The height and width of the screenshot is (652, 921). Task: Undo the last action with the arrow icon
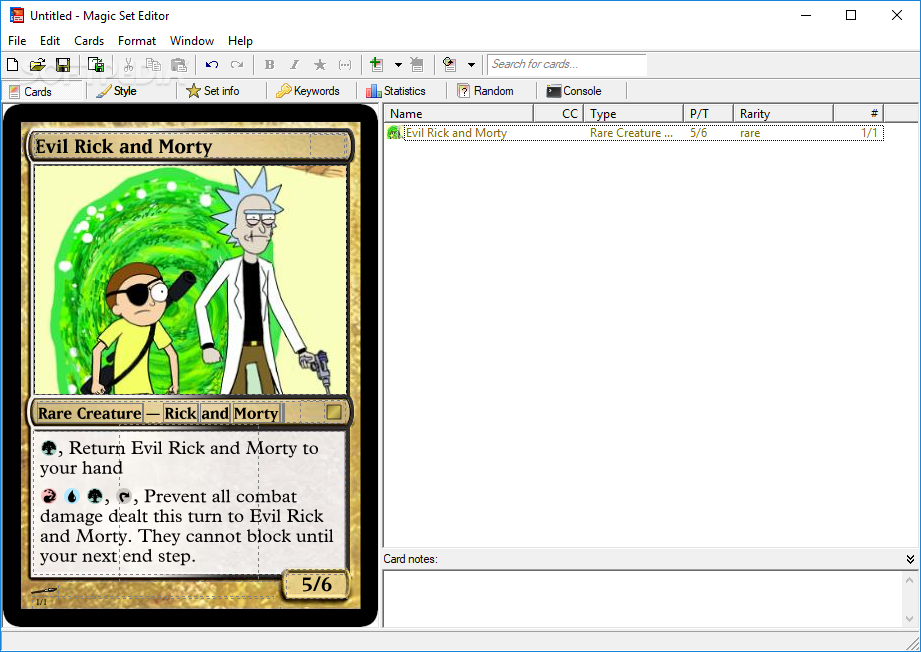212,65
